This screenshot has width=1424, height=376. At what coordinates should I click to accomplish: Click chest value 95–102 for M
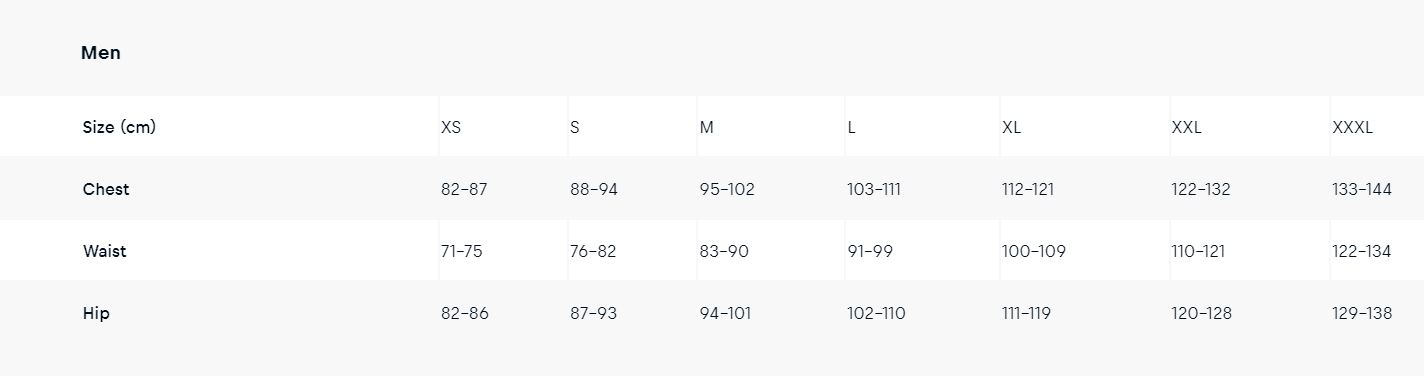727,190
